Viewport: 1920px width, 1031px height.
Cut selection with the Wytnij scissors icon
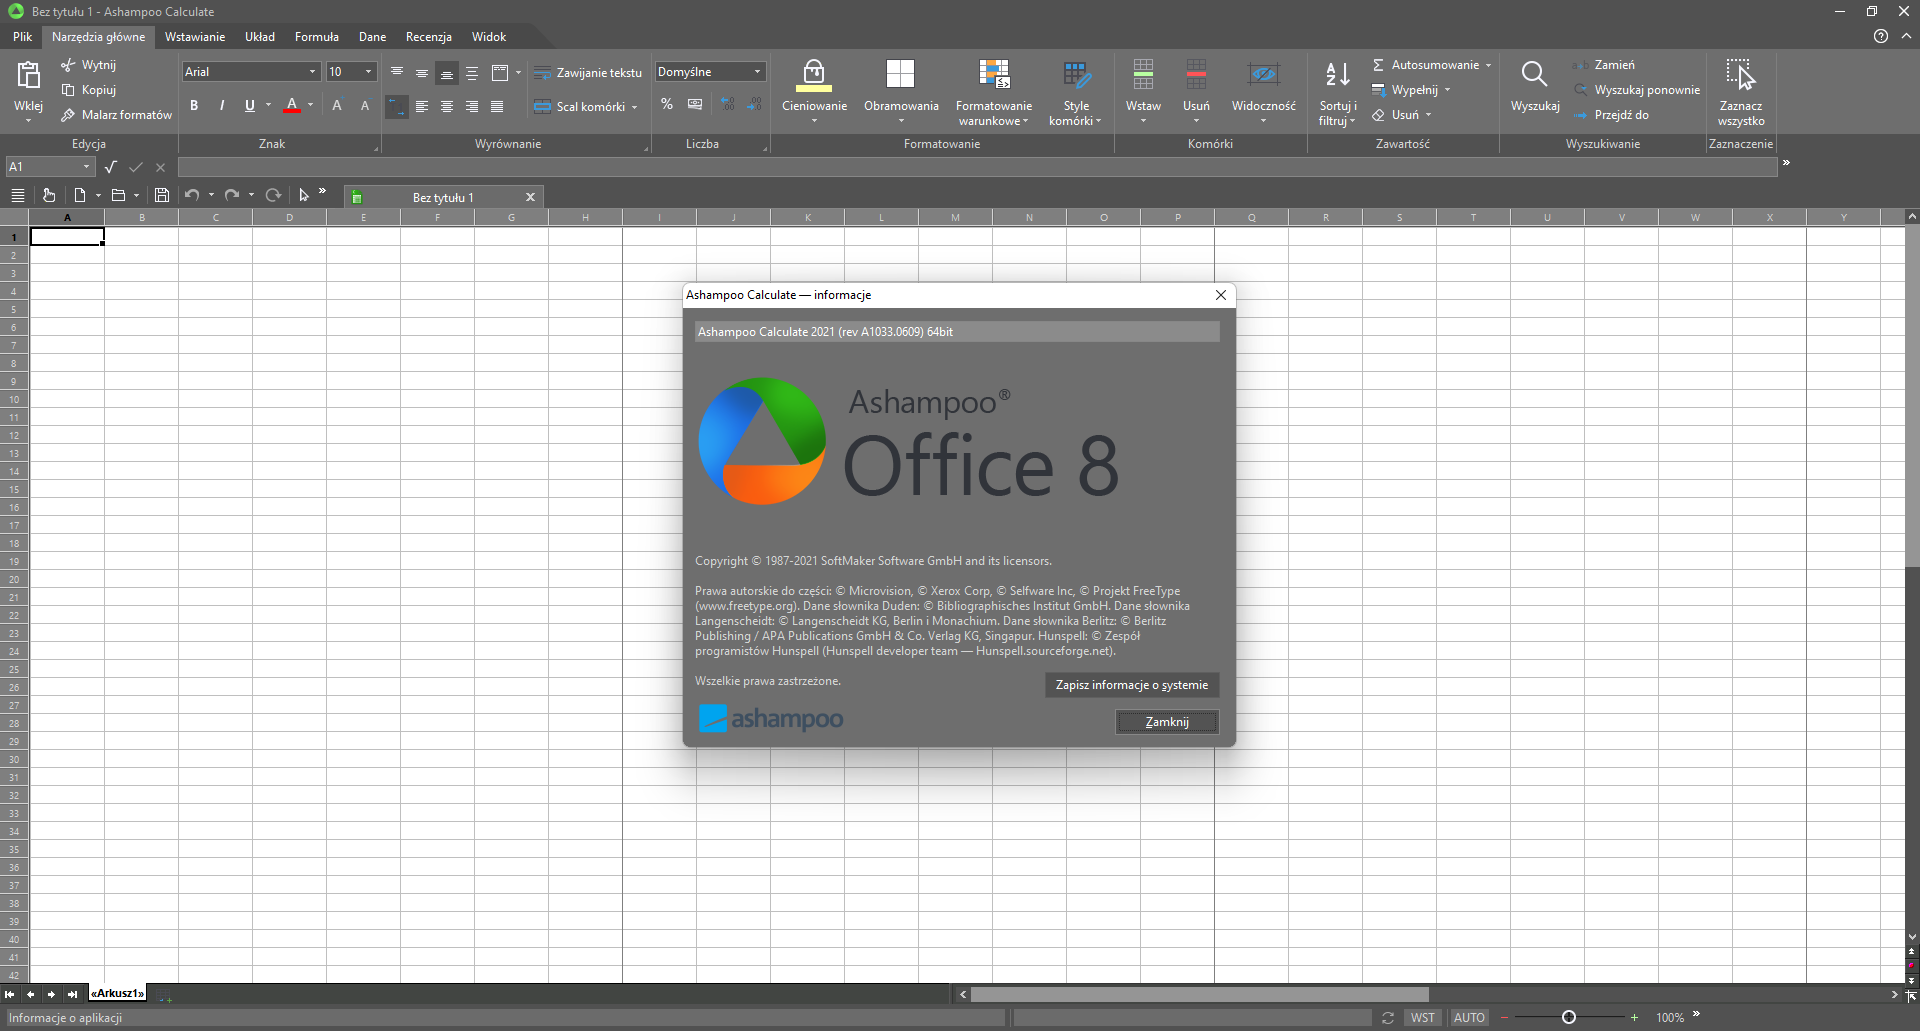click(x=68, y=65)
